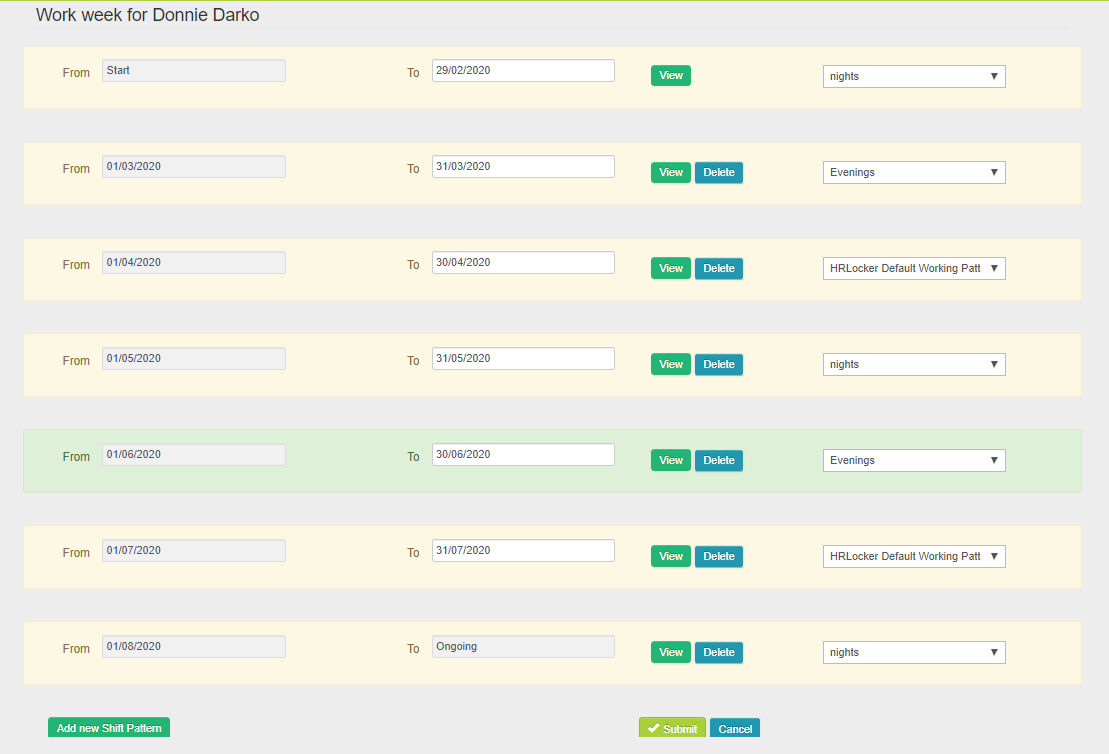The height and width of the screenshot is (754, 1109).
Task: View the highlighted 01/06/2020 shift pattern
Action: pyautogui.click(x=670, y=460)
